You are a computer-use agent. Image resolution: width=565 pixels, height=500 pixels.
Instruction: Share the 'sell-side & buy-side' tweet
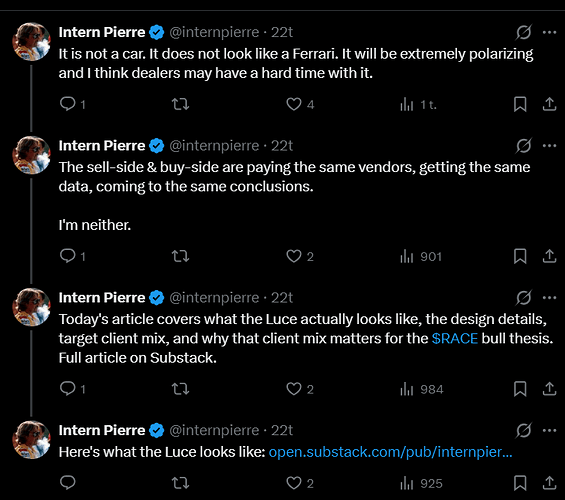(x=549, y=256)
